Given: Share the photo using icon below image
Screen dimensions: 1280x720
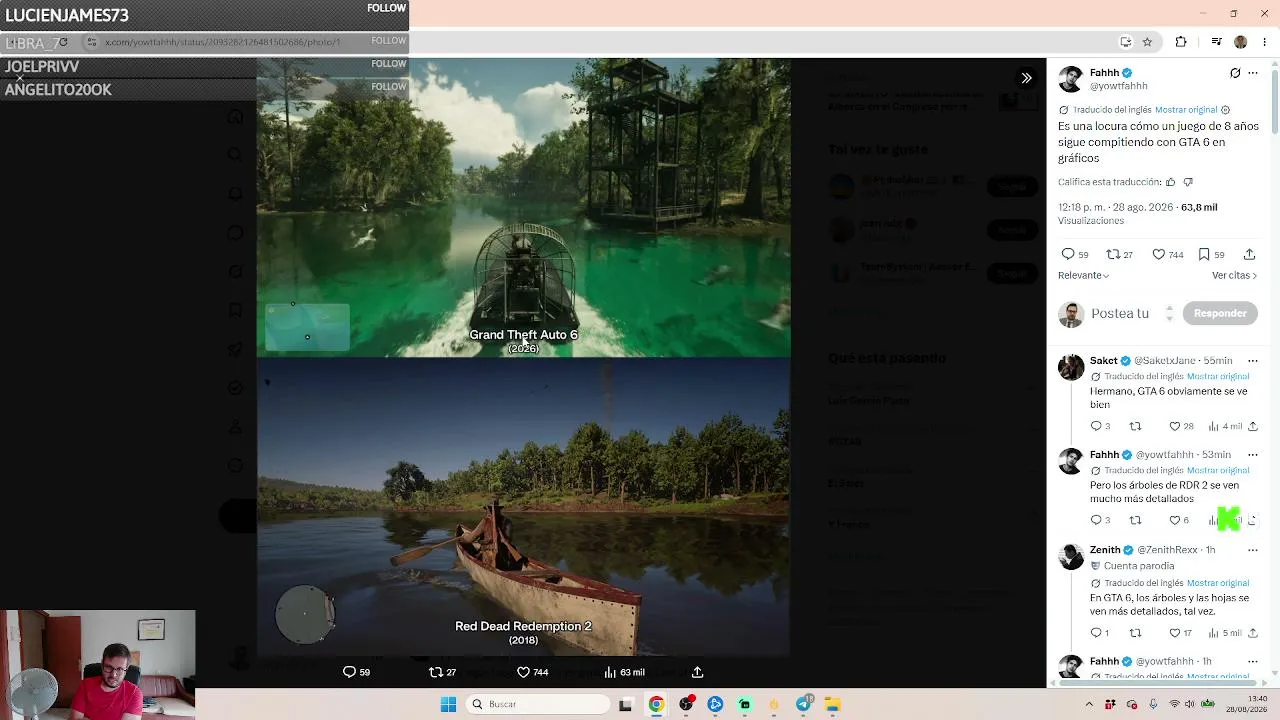Looking at the screenshot, I should point(697,672).
